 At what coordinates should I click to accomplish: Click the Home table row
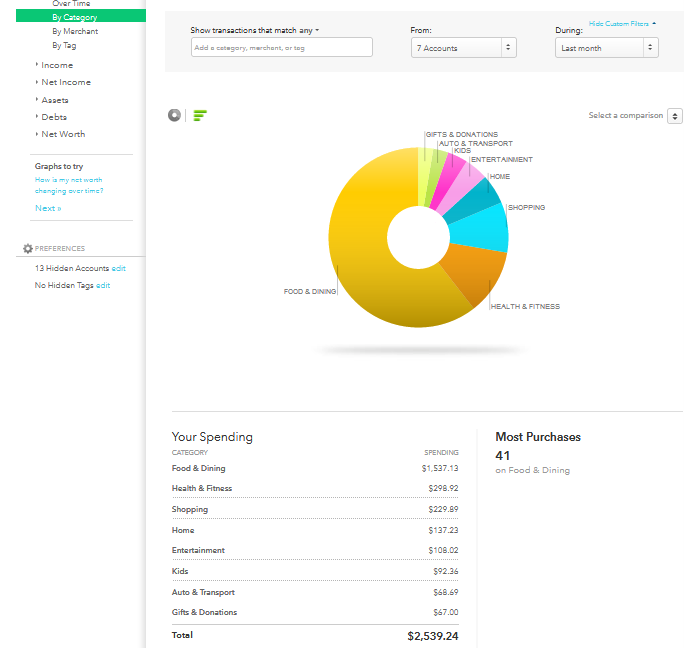point(315,530)
